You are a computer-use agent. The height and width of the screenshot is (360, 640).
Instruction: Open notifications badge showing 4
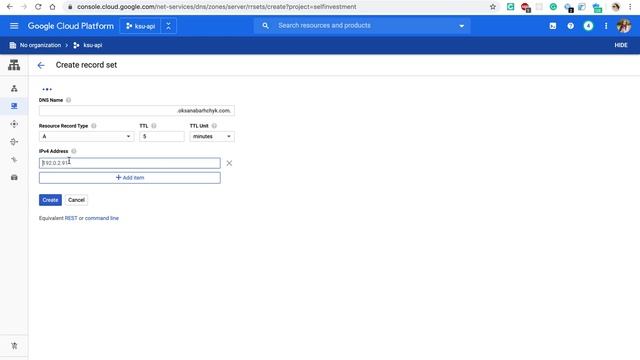click(588, 26)
